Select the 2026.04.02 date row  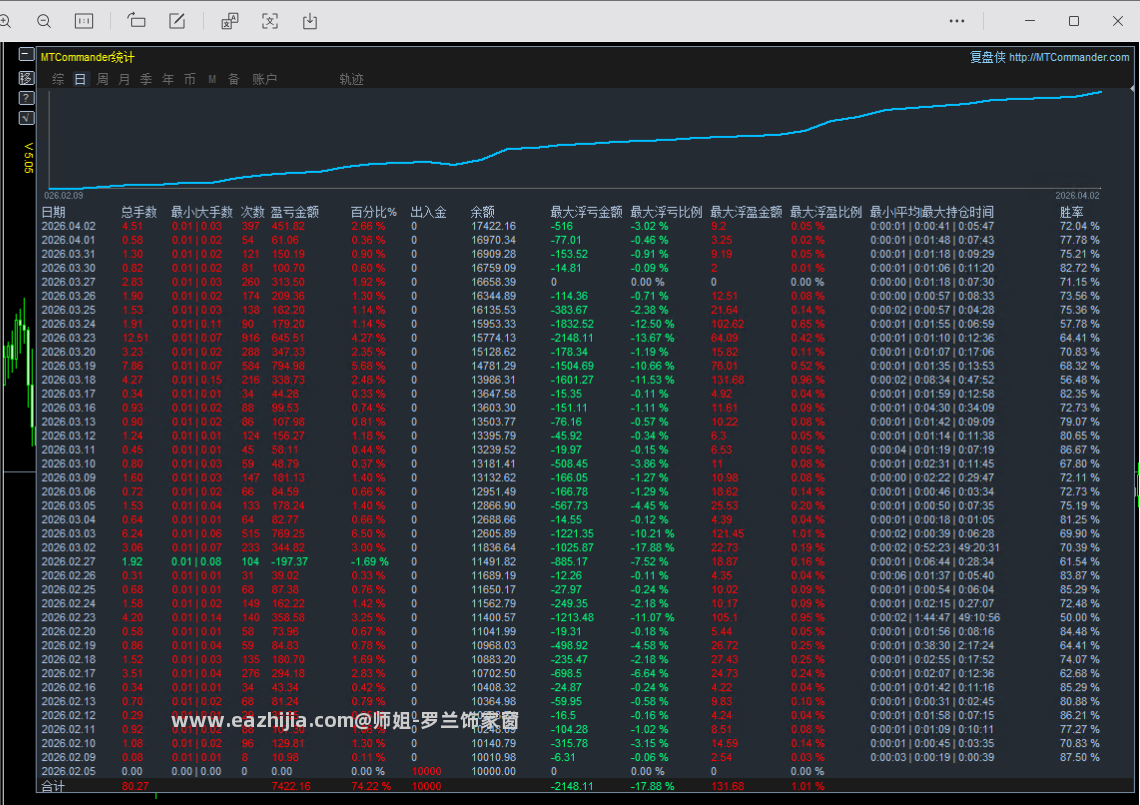tap(571, 226)
